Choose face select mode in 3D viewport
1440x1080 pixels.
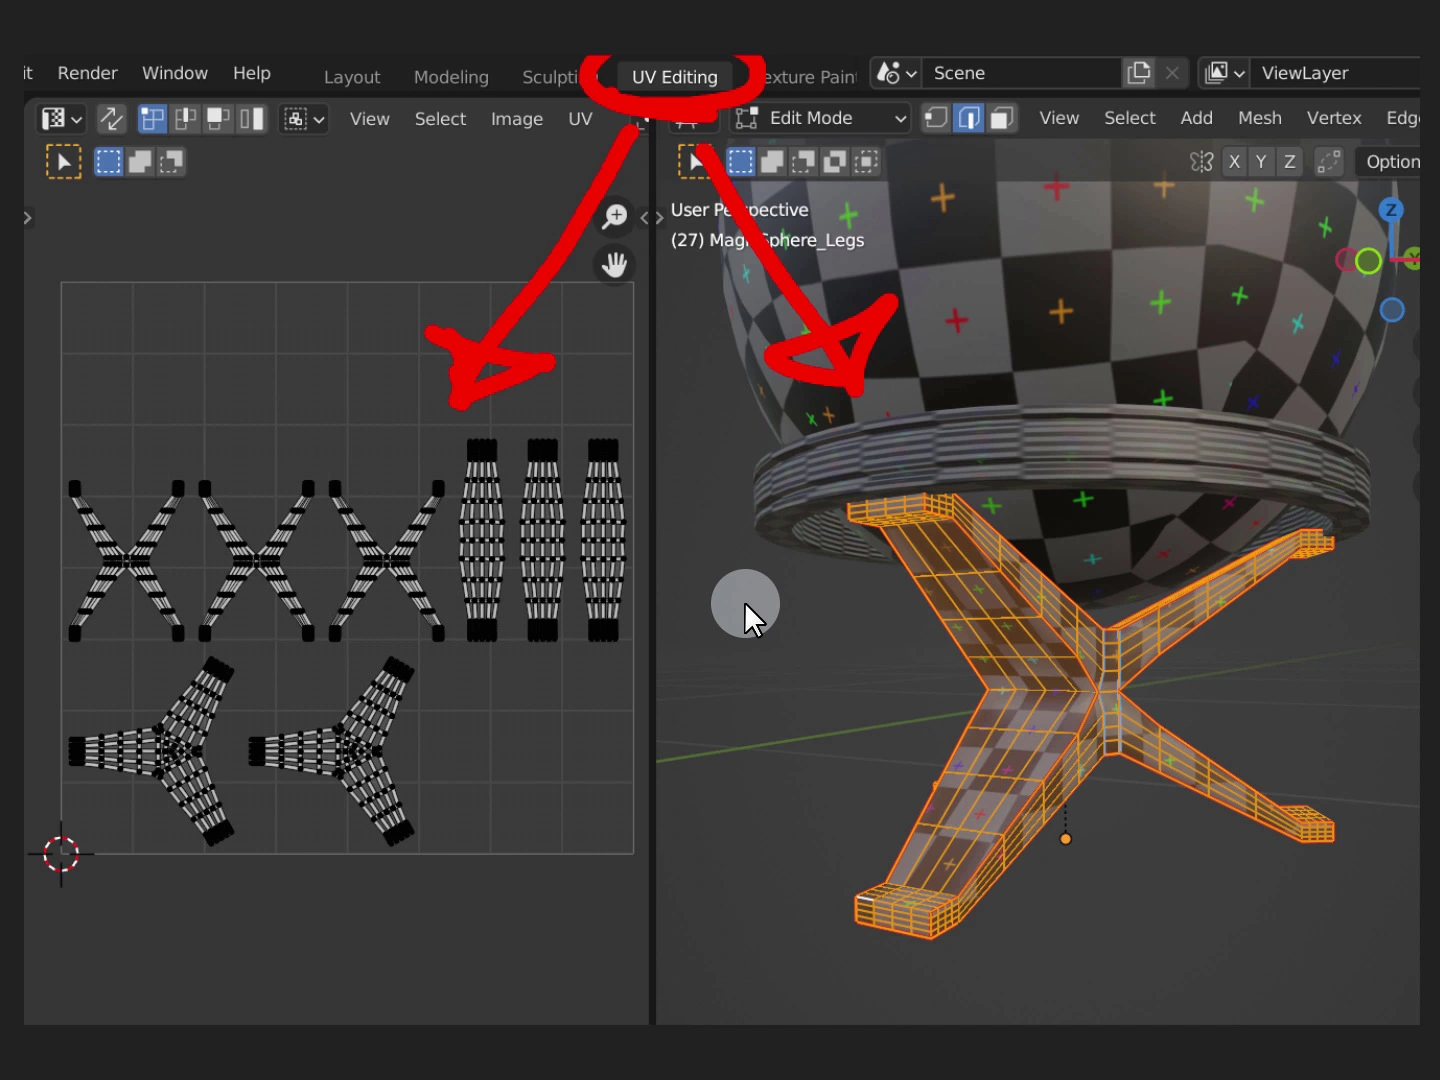[1002, 118]
